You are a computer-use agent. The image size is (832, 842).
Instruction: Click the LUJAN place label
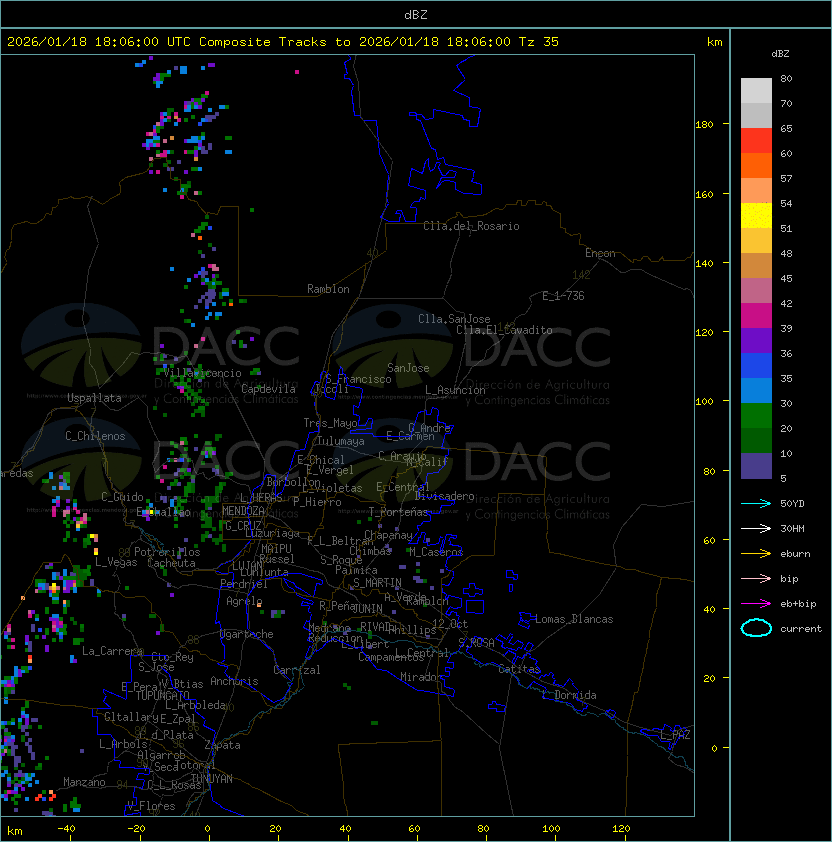pos(247,565)
